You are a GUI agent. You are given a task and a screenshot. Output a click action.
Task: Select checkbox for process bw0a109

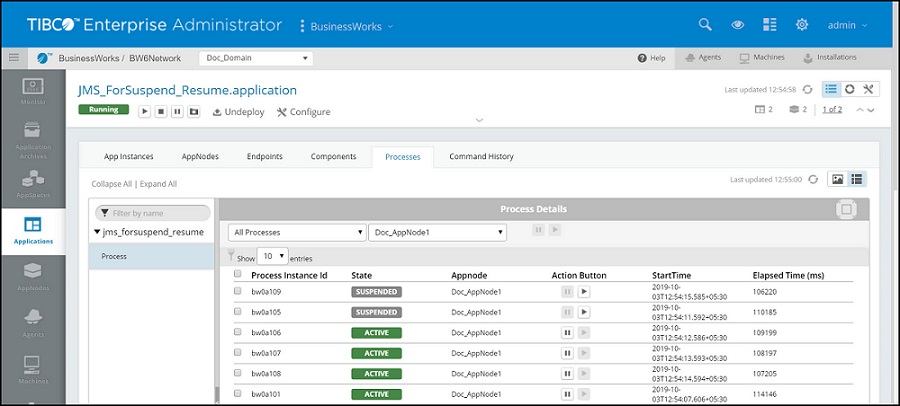[238, 291]
